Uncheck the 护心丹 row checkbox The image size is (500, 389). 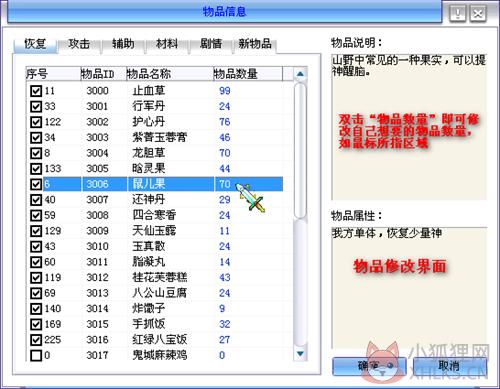click(x=36, y=122)
